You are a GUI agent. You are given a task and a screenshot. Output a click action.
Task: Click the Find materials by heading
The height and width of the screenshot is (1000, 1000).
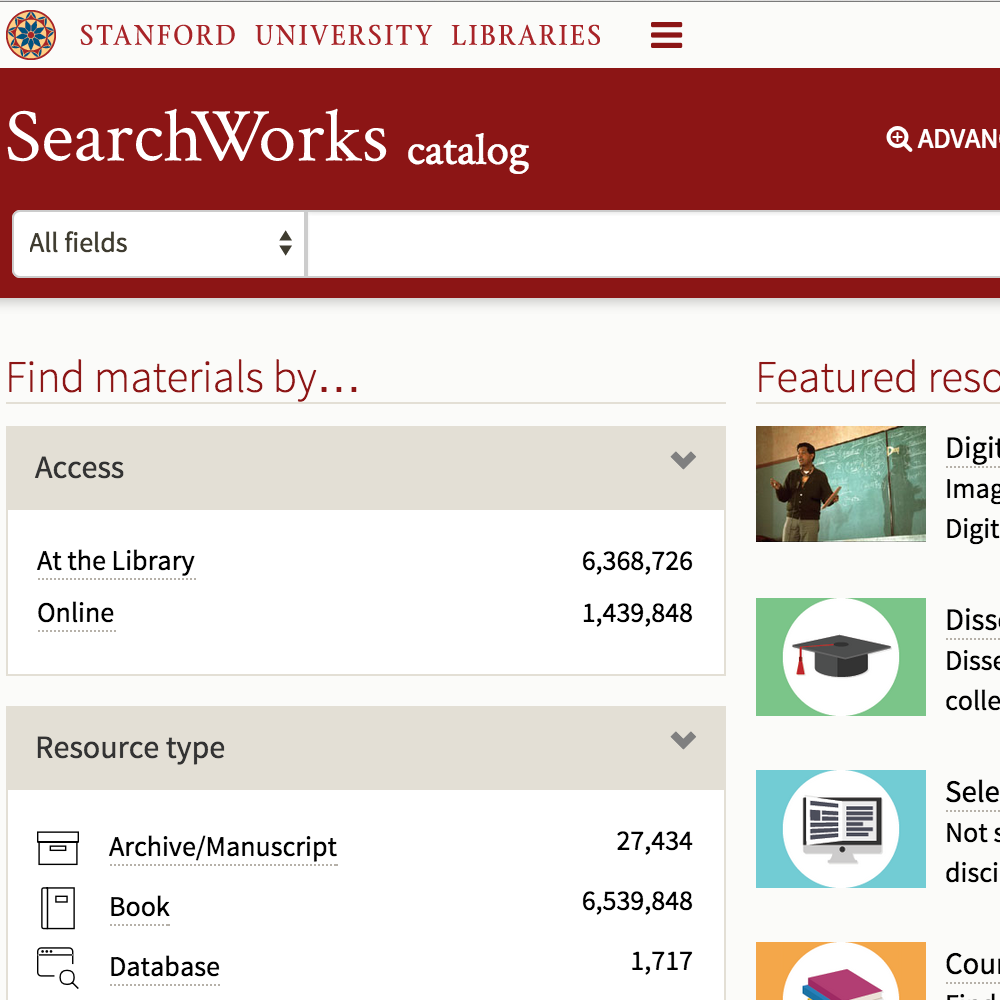point(182,377)
